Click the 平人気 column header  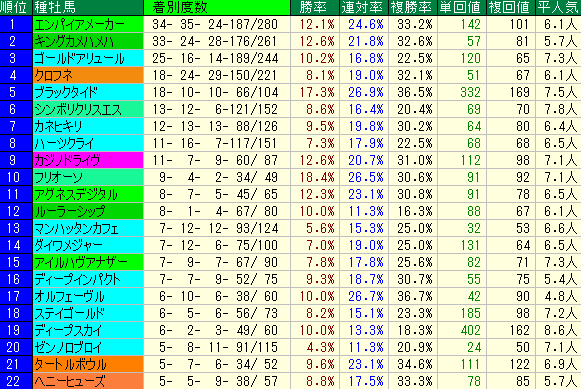click(558, 7)
